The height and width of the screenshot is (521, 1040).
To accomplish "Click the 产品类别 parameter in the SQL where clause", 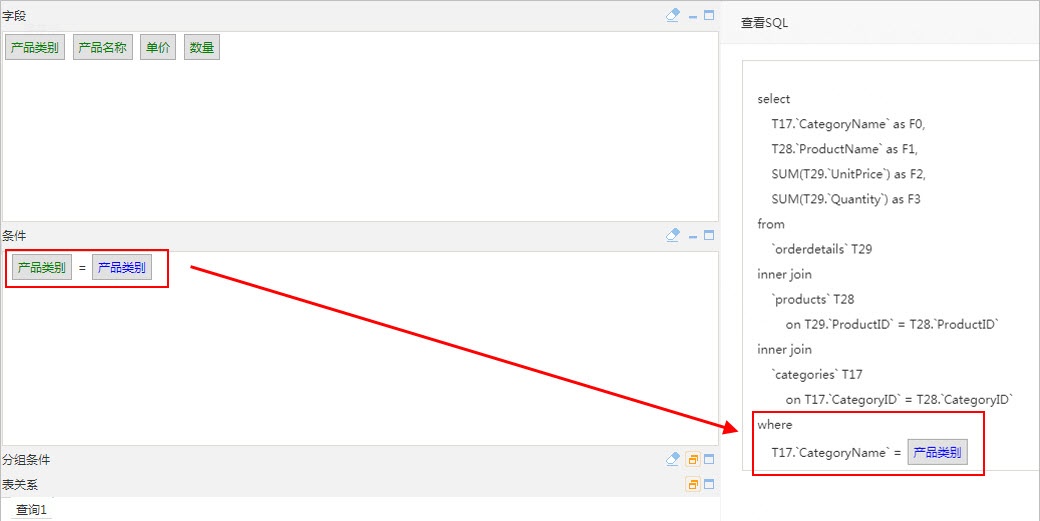I will tap(938, 453).
